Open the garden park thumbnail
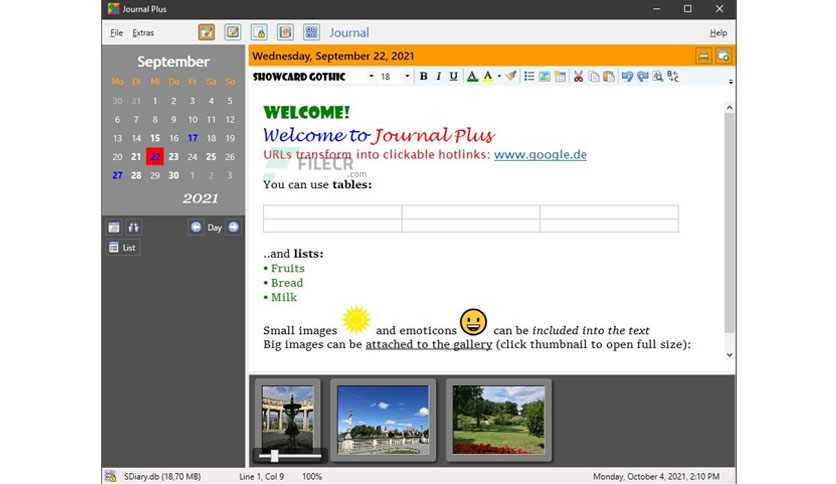The height and width of the screenshot is (484, 836). coord(499,420)
